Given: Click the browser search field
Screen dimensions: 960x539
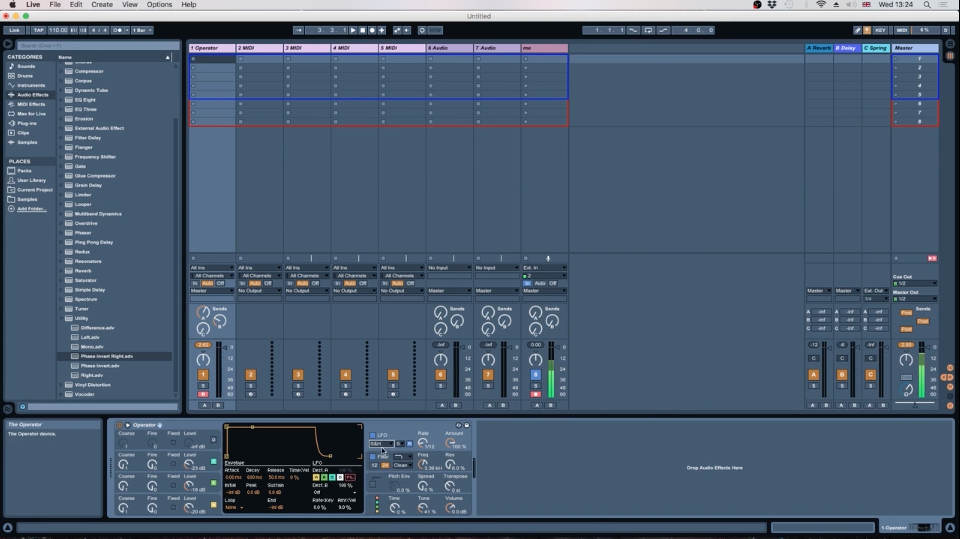Looking at the screenshot, I should point(98,45).
